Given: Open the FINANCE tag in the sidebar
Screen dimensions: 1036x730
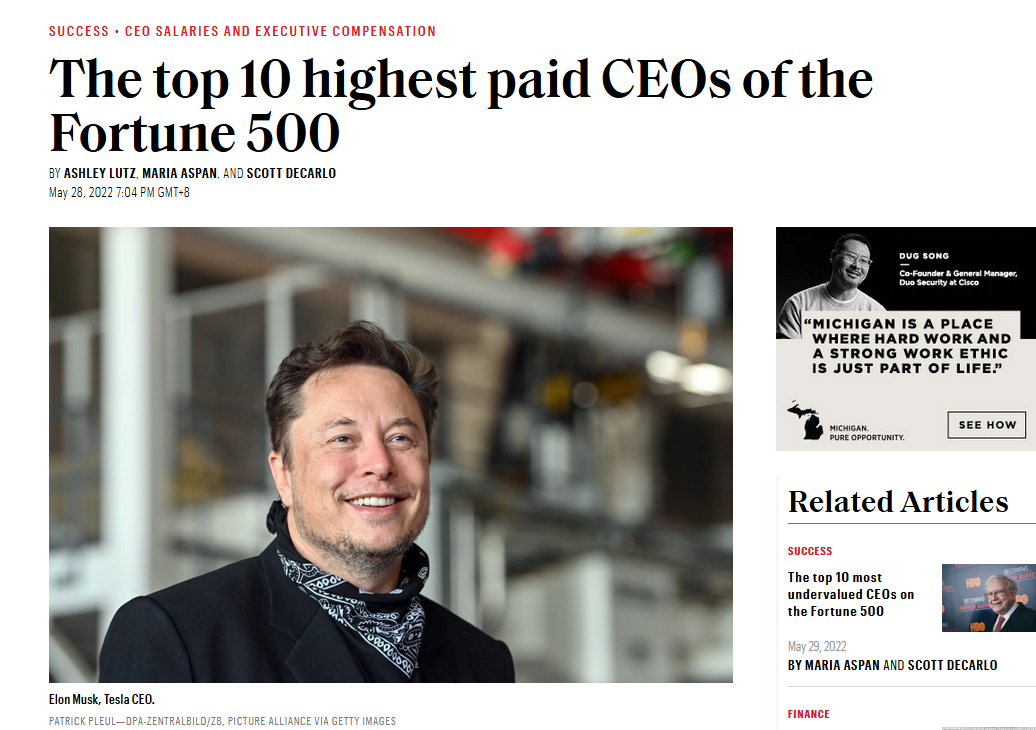Looking at the screenshot, I should coord(808,714).
